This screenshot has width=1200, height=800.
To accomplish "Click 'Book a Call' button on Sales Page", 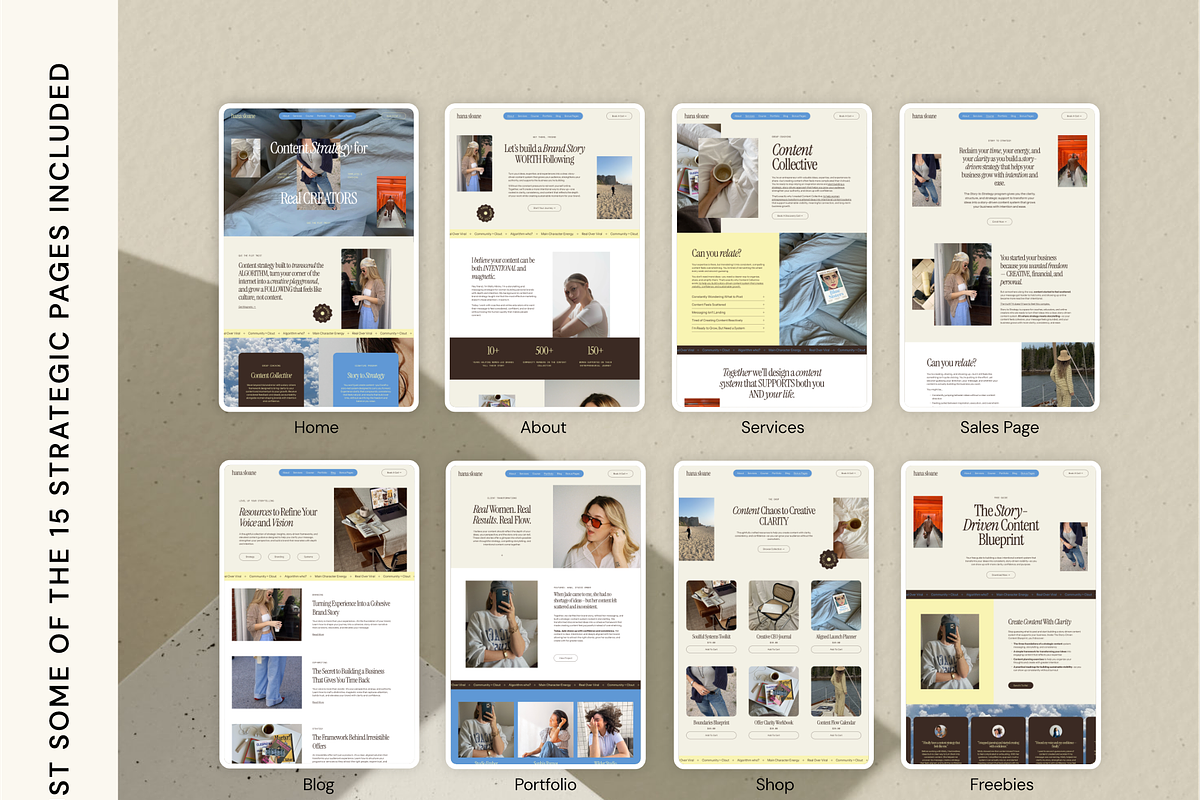I will 1076,116.
